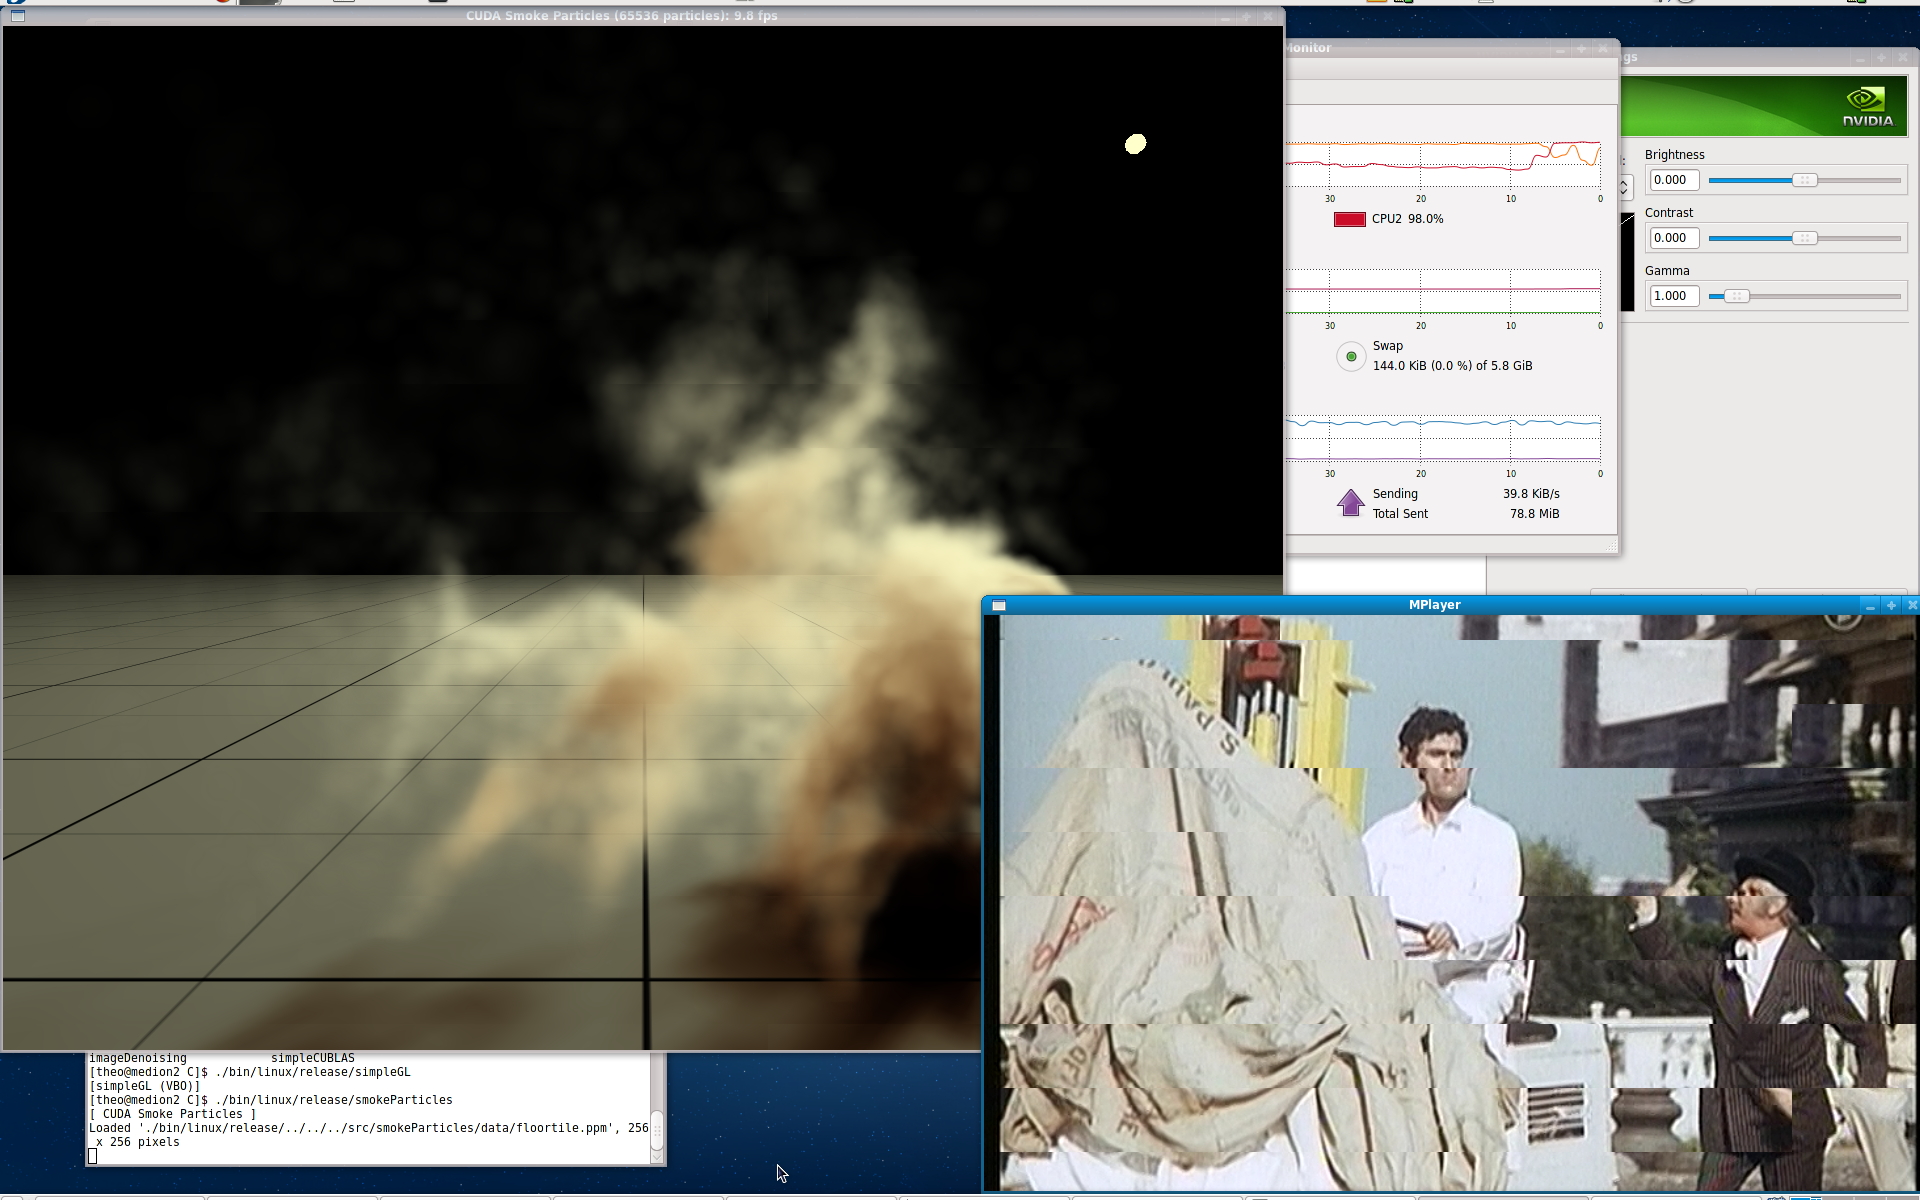The width and height of the screenshot is (1920, 1200).
Task: Minimize the MPlayer window
Action: [1870, 605]
